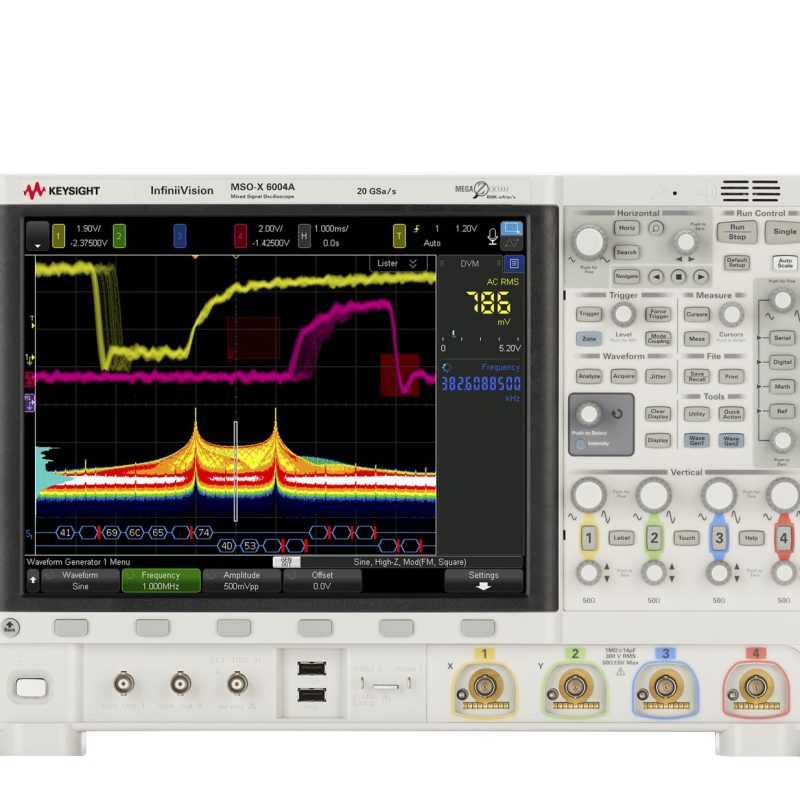The image size is (800, 800).
Task: Tap the S1 serial bus label on screen
Action: click(x=29, y=534)
